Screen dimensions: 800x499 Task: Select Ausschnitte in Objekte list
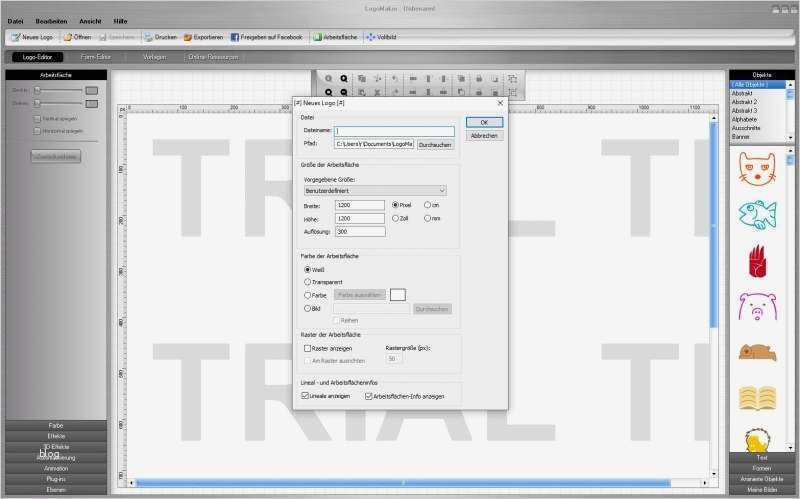(758, 128)
